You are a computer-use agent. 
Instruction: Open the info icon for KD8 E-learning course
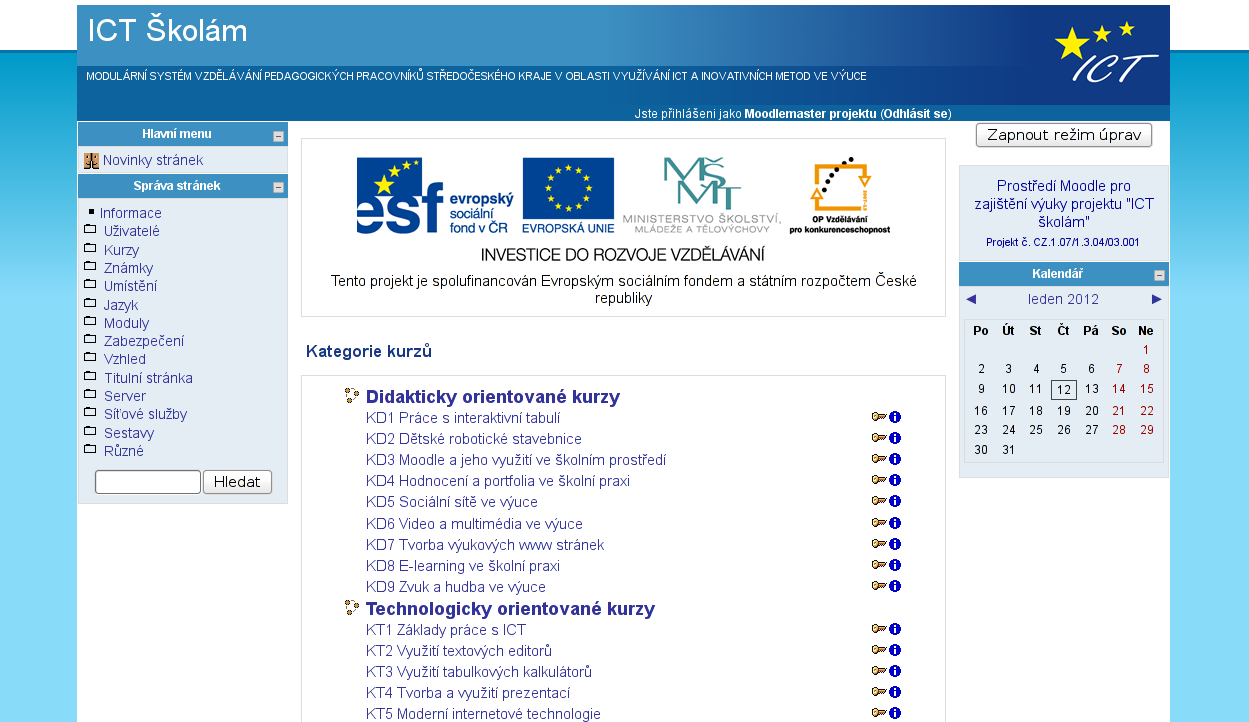coord(895,565)
